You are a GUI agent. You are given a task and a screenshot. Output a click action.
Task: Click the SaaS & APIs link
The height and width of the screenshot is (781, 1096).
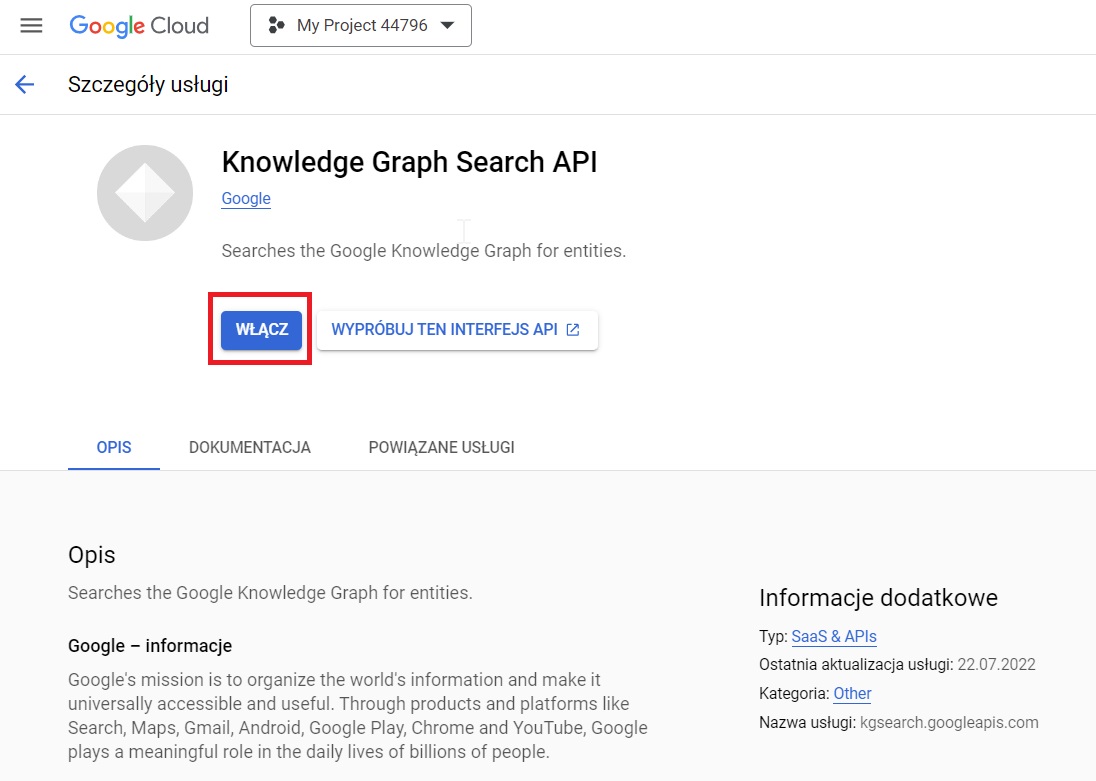click(x=834, y=636)
